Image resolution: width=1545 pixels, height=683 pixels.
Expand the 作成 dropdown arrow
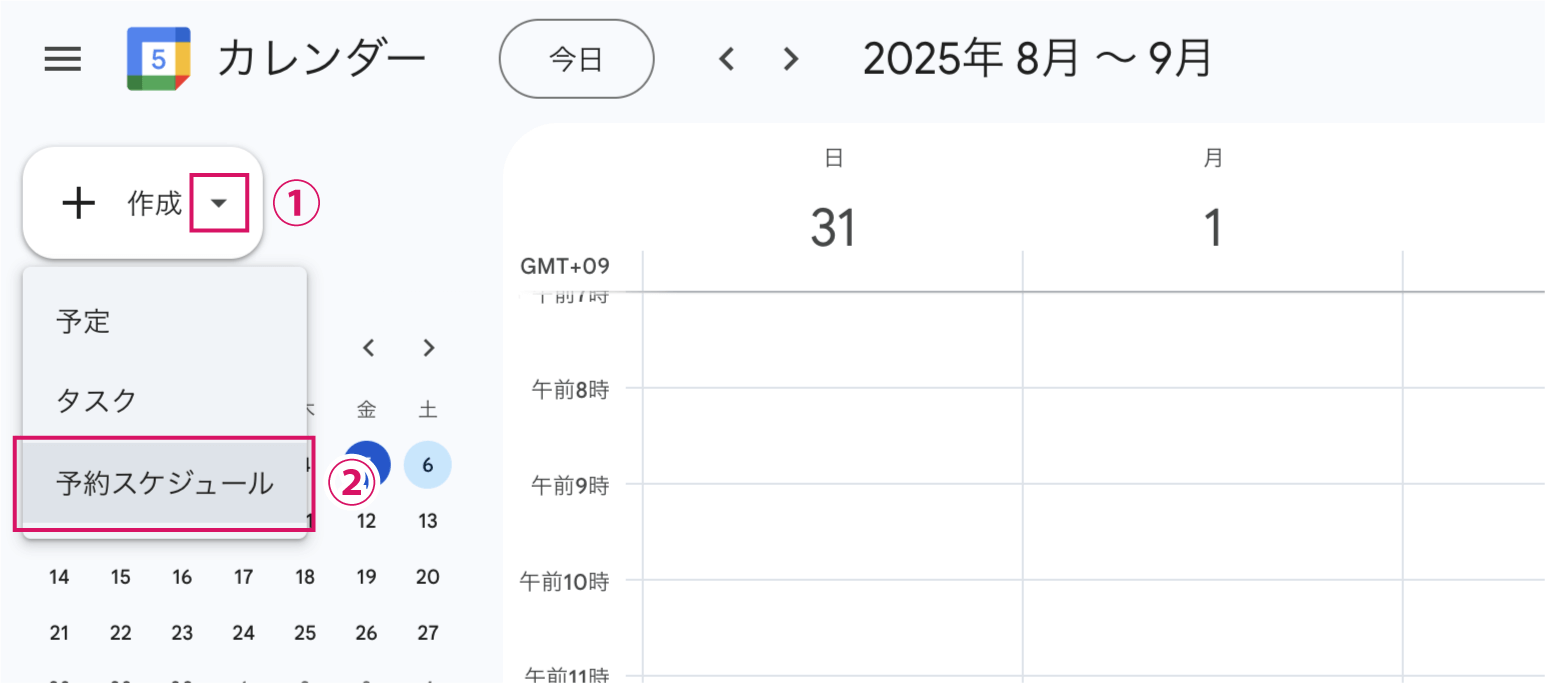(x=219, y=203)
